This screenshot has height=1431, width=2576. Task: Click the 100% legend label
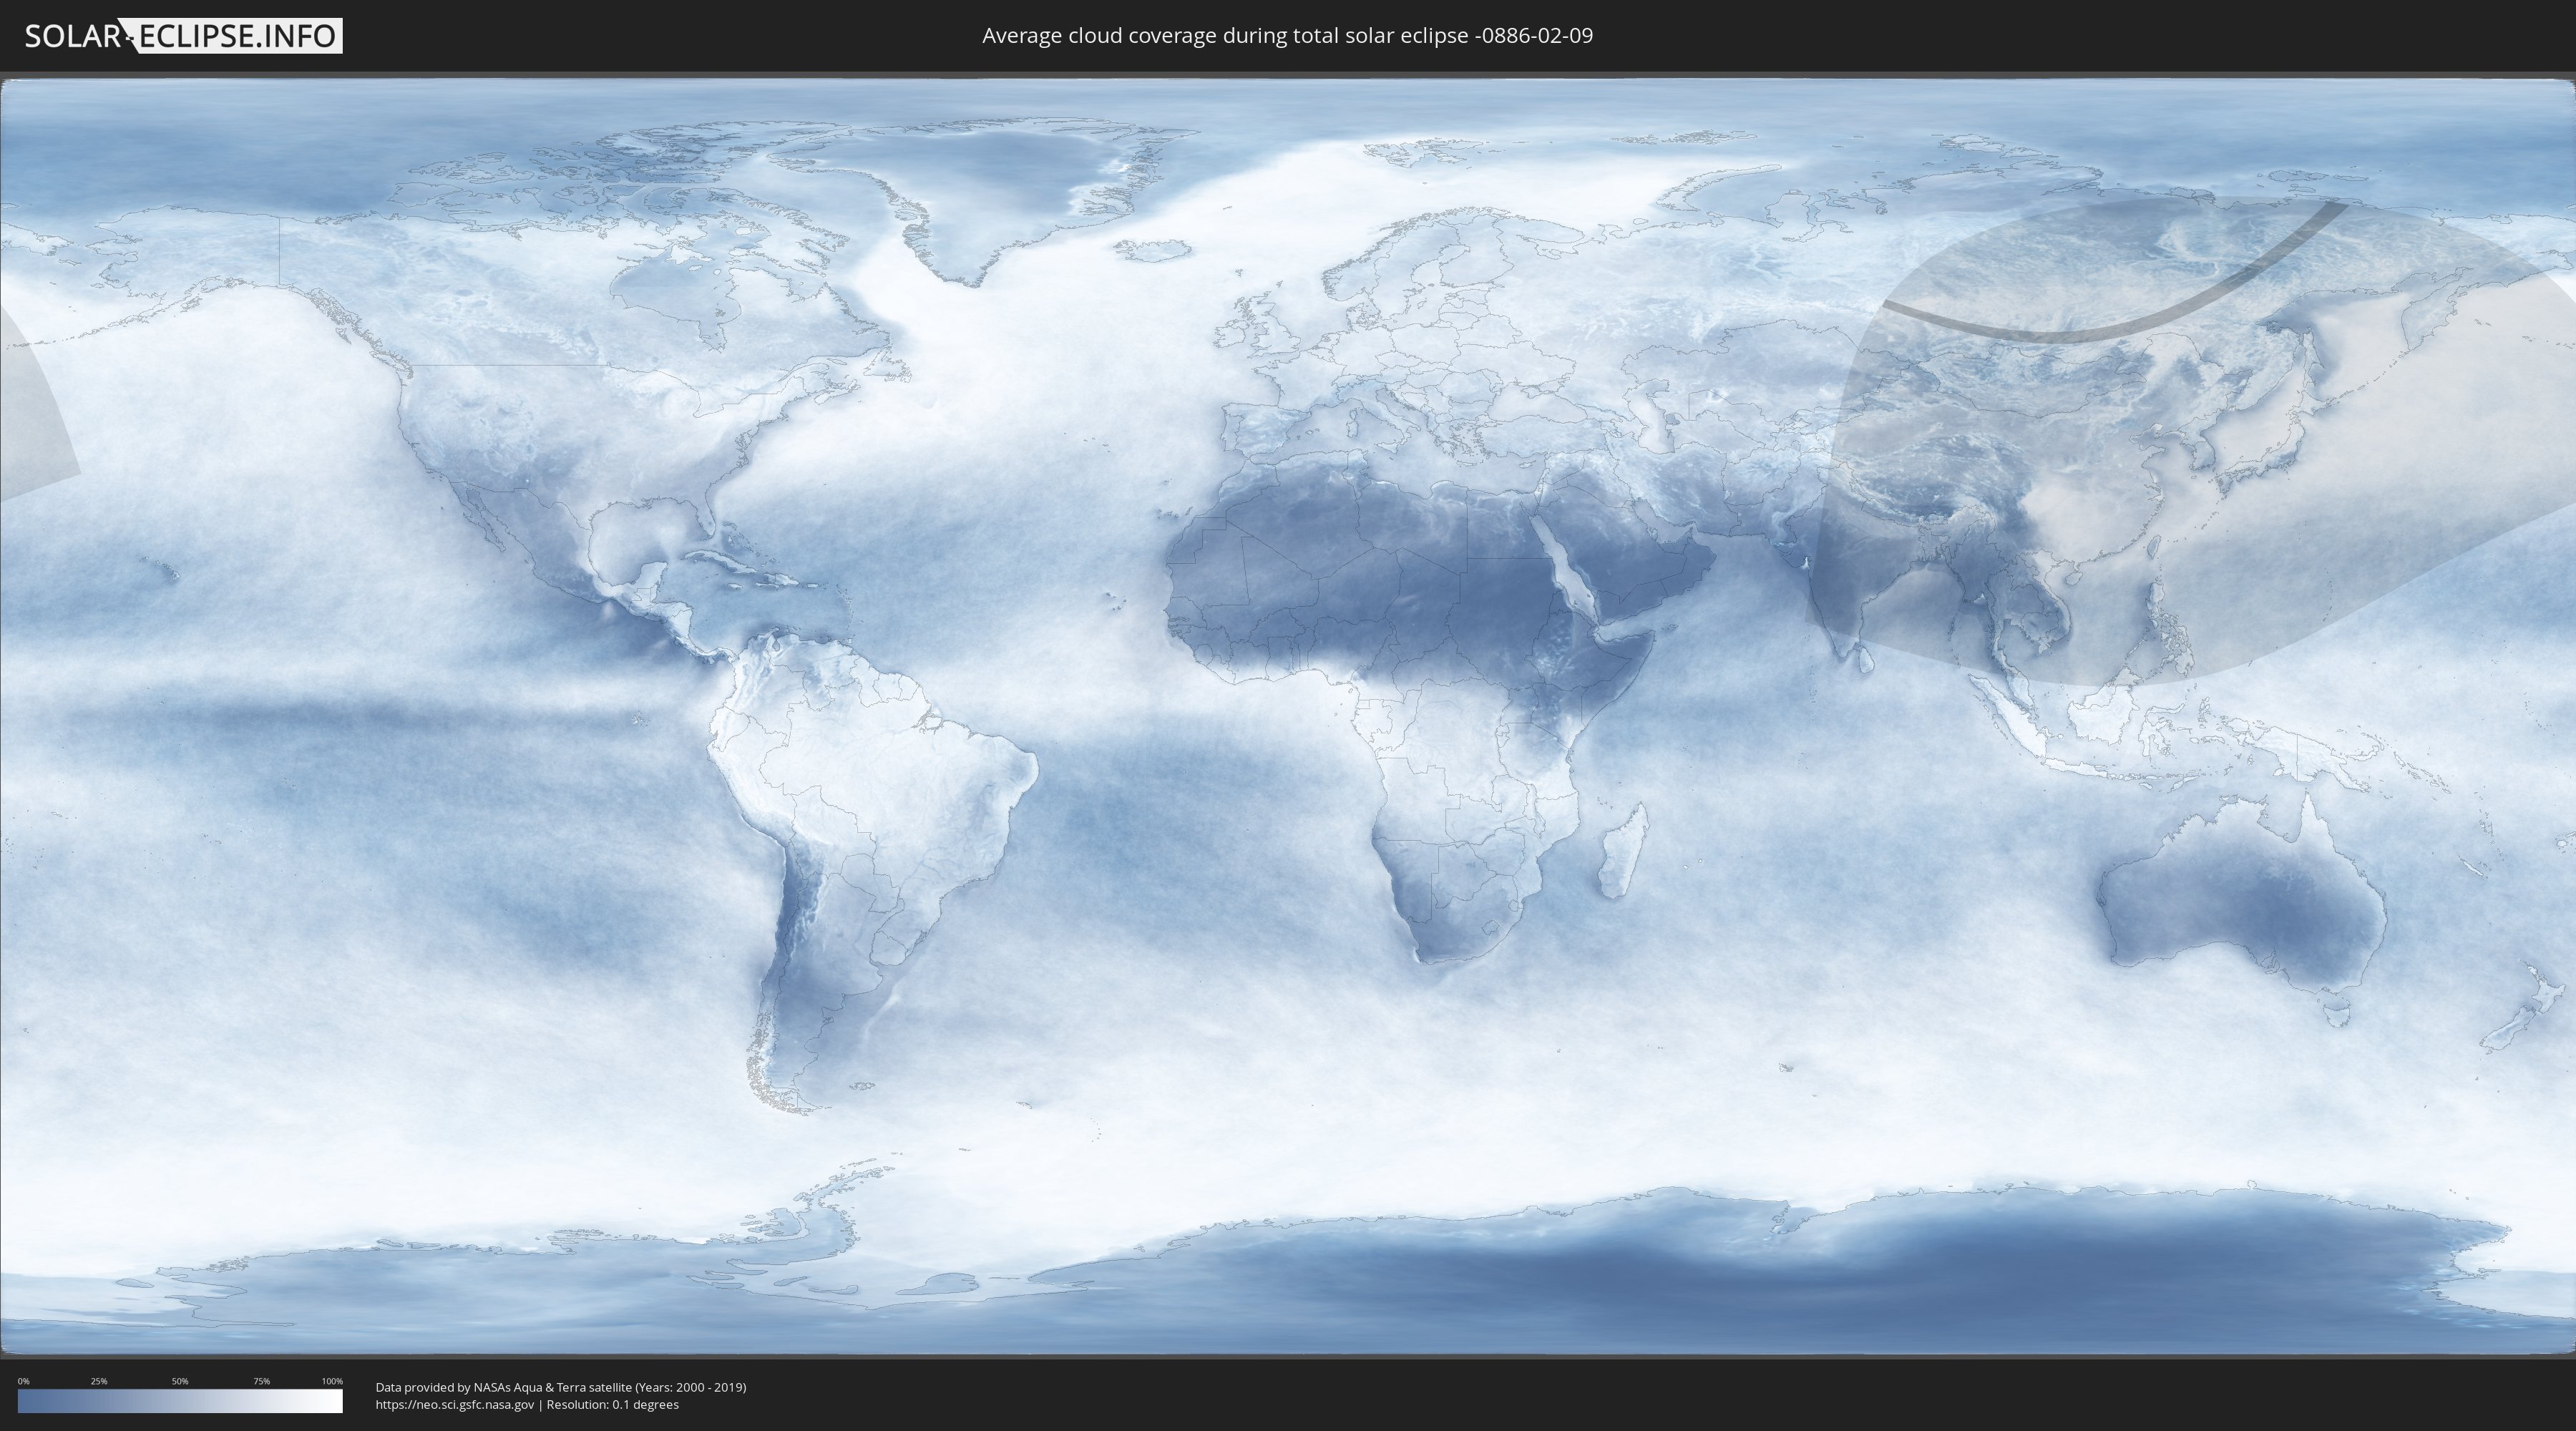pos(332,1381)
